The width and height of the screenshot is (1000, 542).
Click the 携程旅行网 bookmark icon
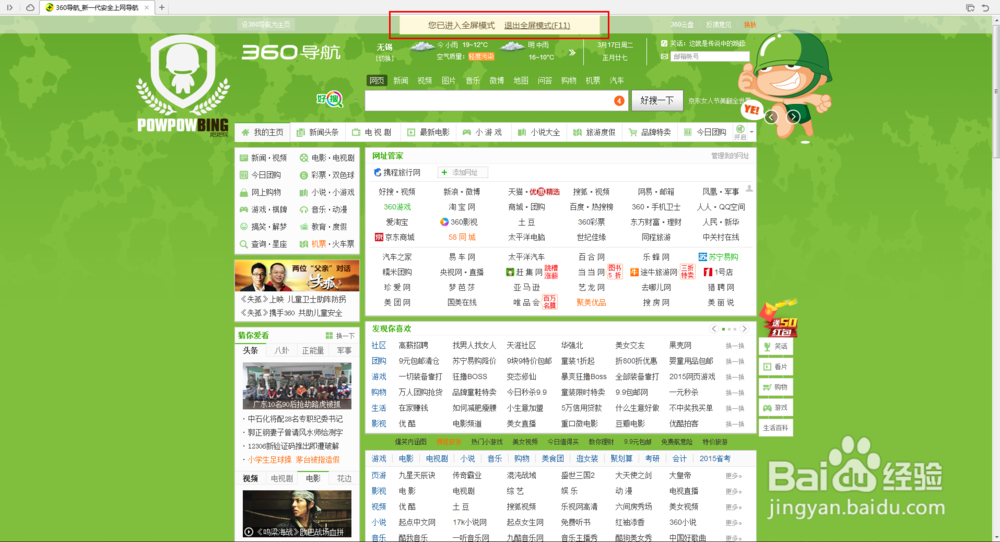(378, 172)
